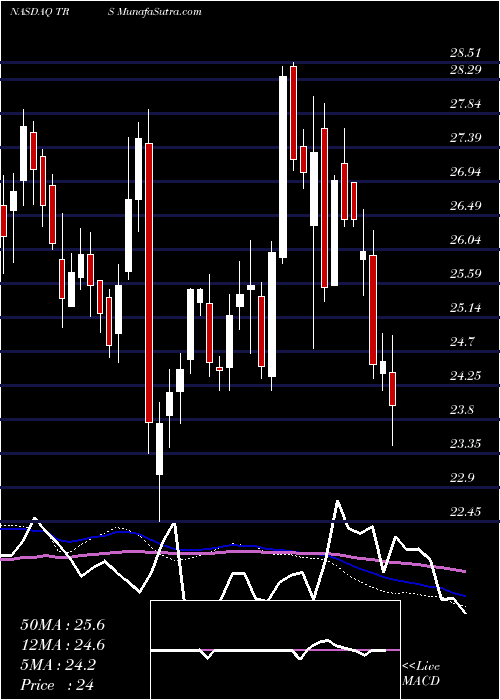The height and width of the screenshot is (700, 500).
Task: Click the 27.39 price level label
Action: tap(465, 138)
